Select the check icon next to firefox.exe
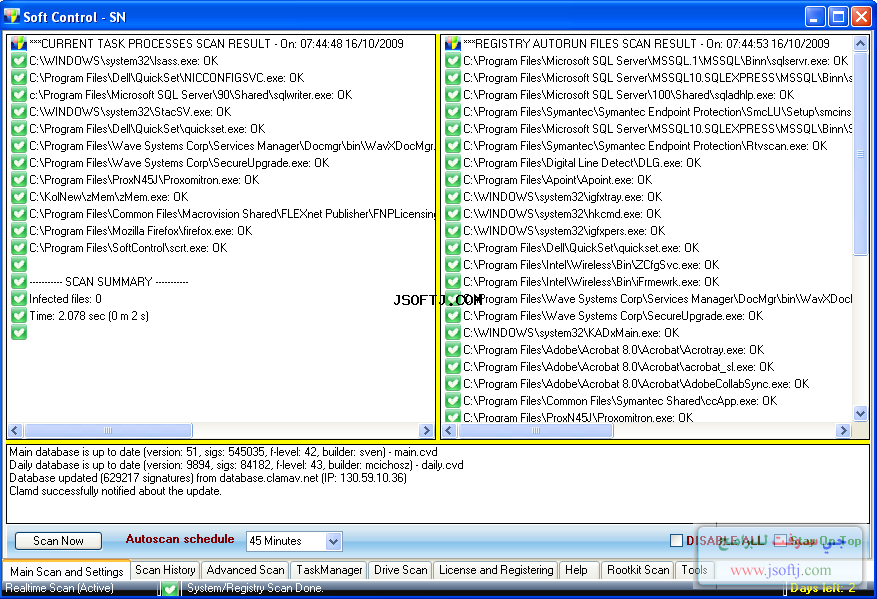This screenshot has width=877, height=599. pyautogui.click(x=18, y=231)
